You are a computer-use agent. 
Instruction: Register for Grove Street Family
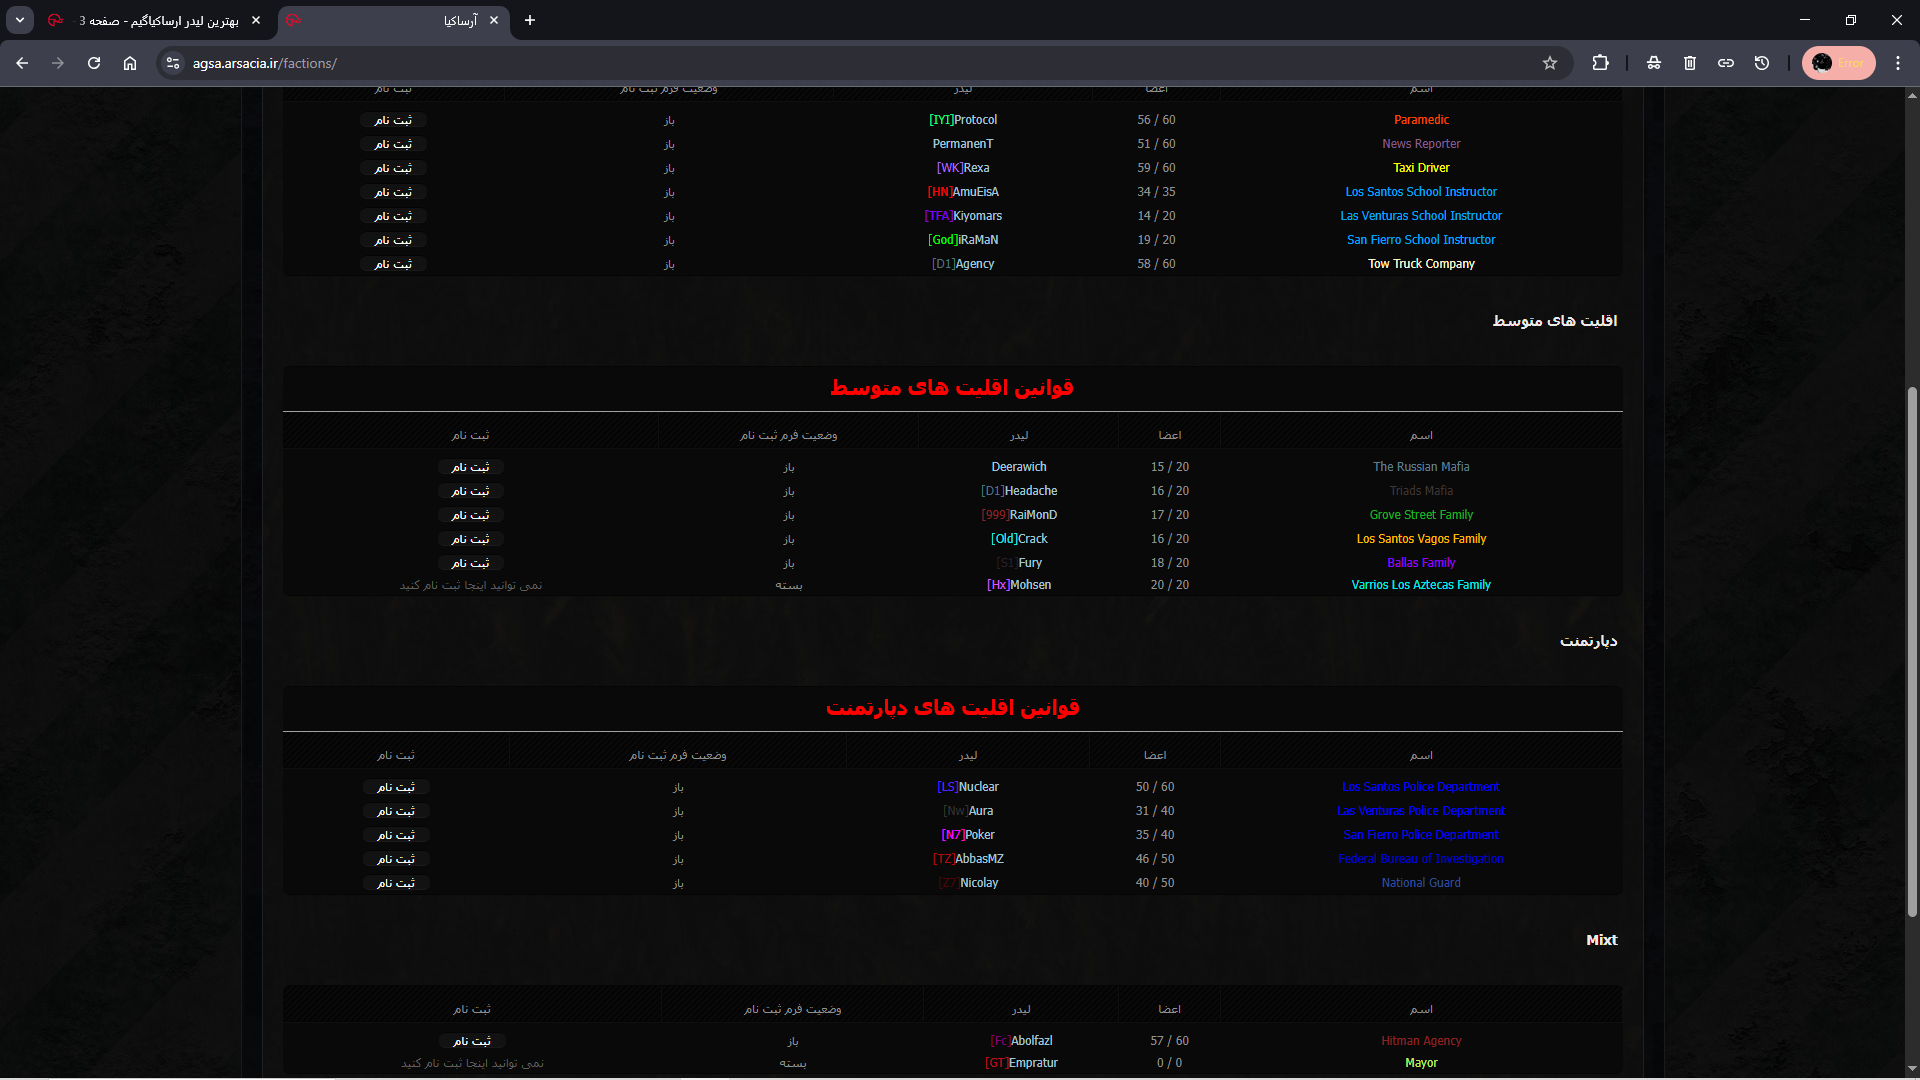[470, 515]
